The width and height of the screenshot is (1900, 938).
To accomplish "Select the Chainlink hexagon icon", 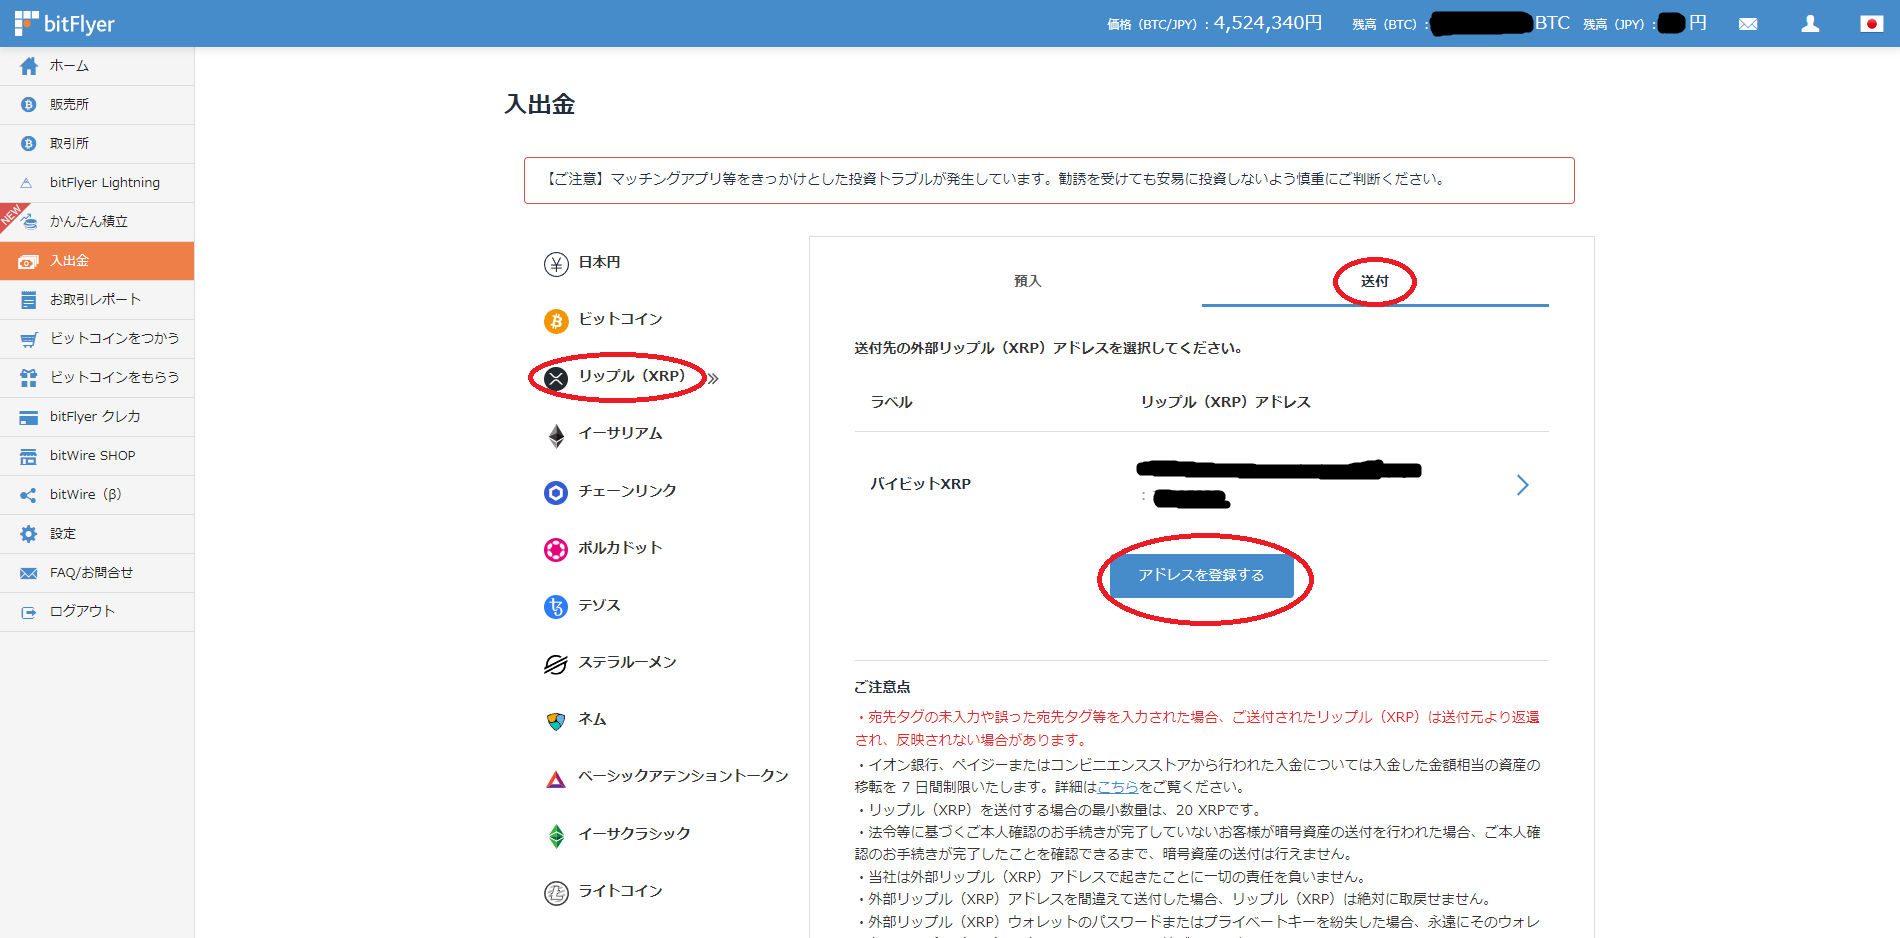I will [x=556, y=493].
